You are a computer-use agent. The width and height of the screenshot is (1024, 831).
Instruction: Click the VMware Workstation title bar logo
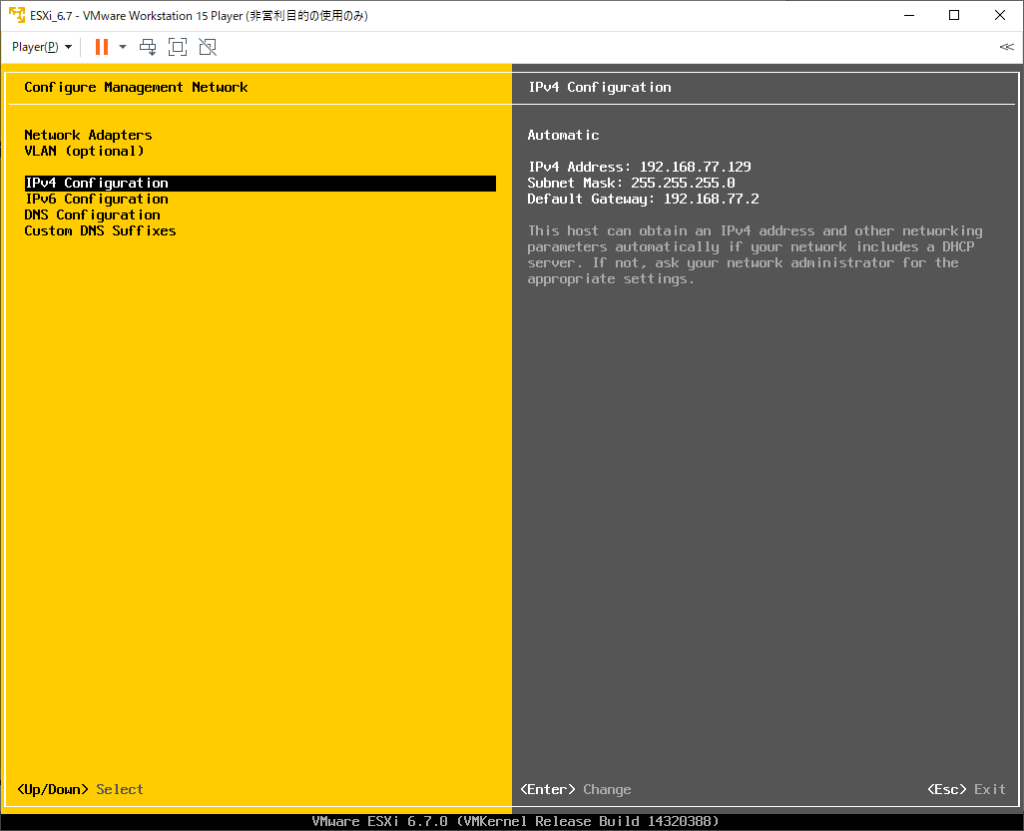[17, 15]
